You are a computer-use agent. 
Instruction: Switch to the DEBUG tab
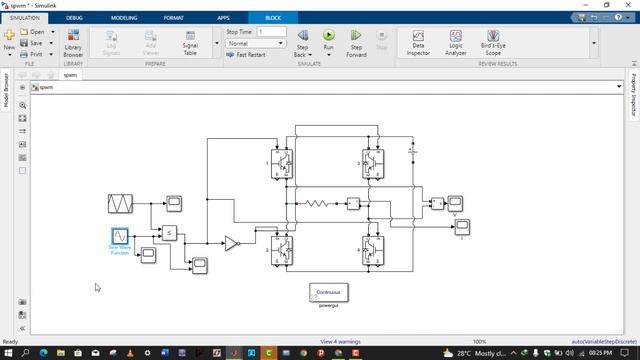click(x=74, y=18)
